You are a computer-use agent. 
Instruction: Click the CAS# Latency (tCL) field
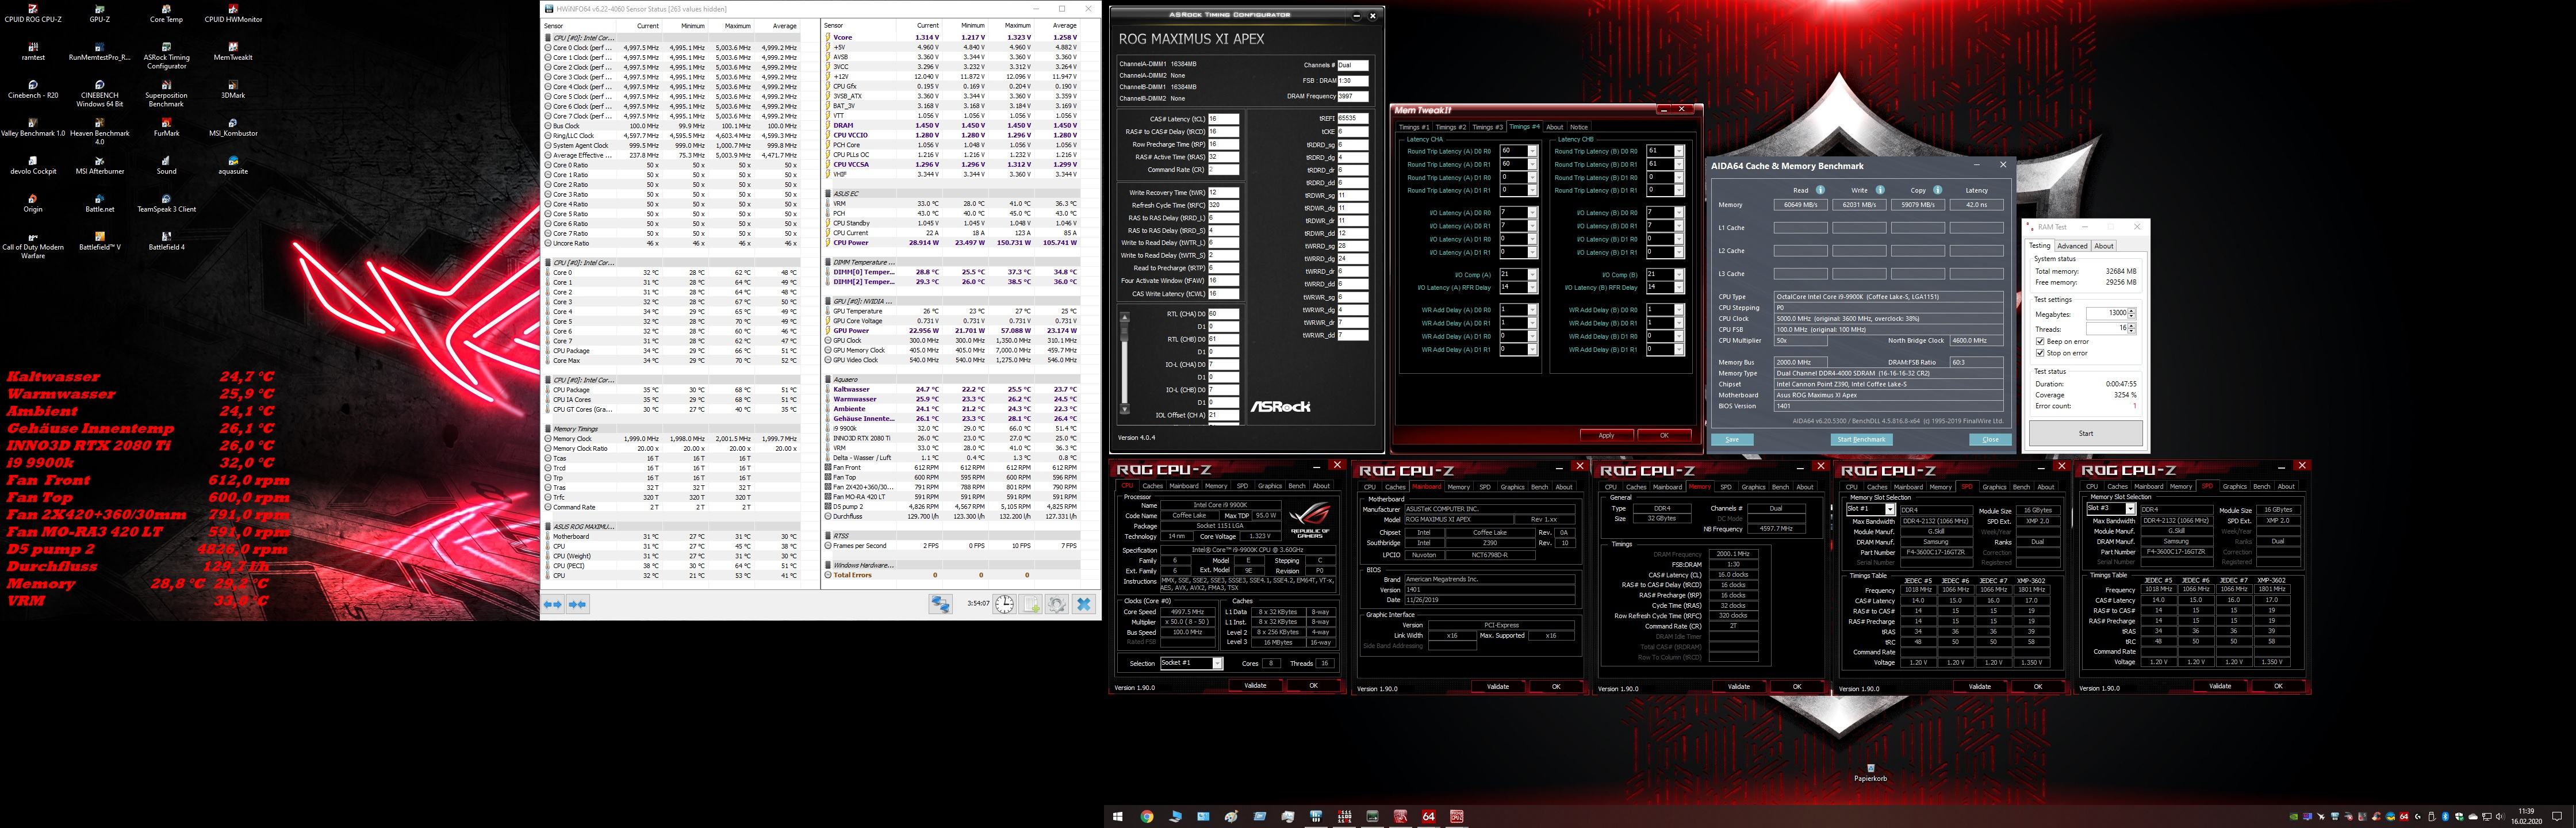pyautogui.click(x=1224, y=119)
